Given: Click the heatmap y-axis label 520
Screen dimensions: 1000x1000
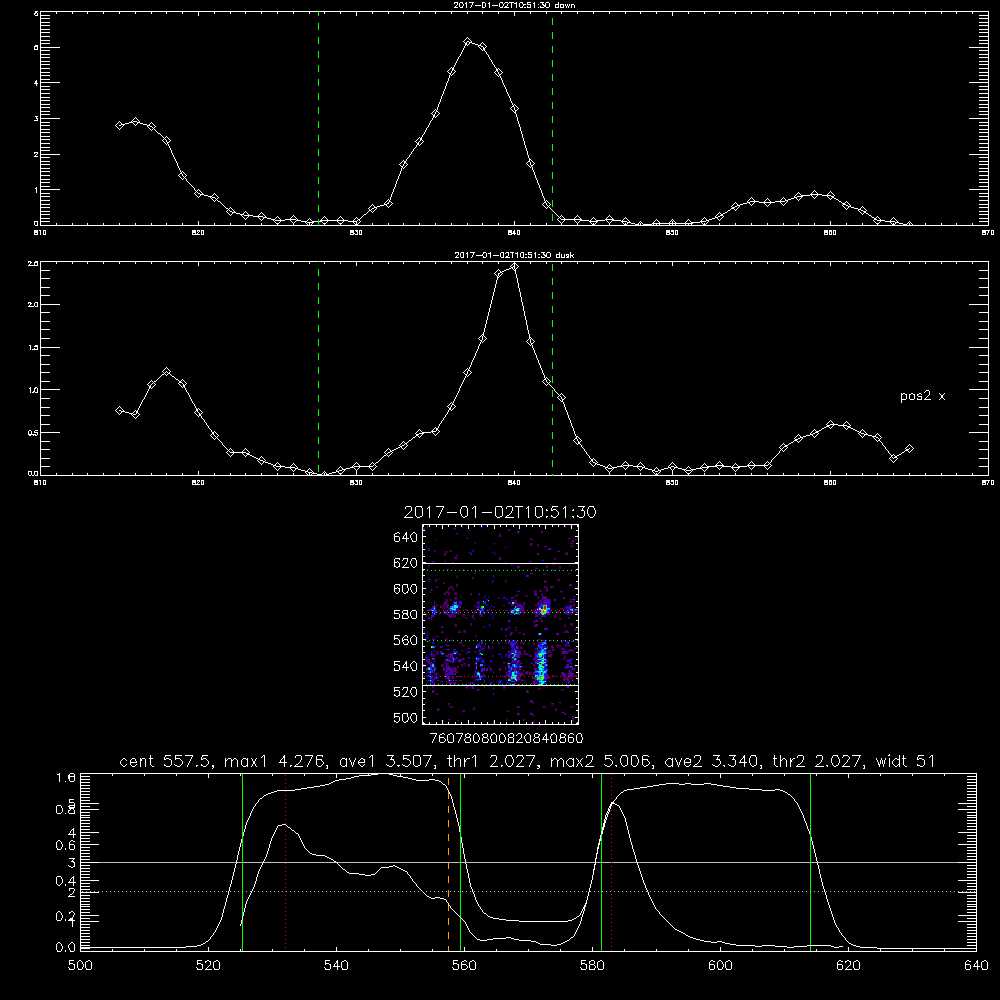Looking at the screenshot, I should (406, 692).
